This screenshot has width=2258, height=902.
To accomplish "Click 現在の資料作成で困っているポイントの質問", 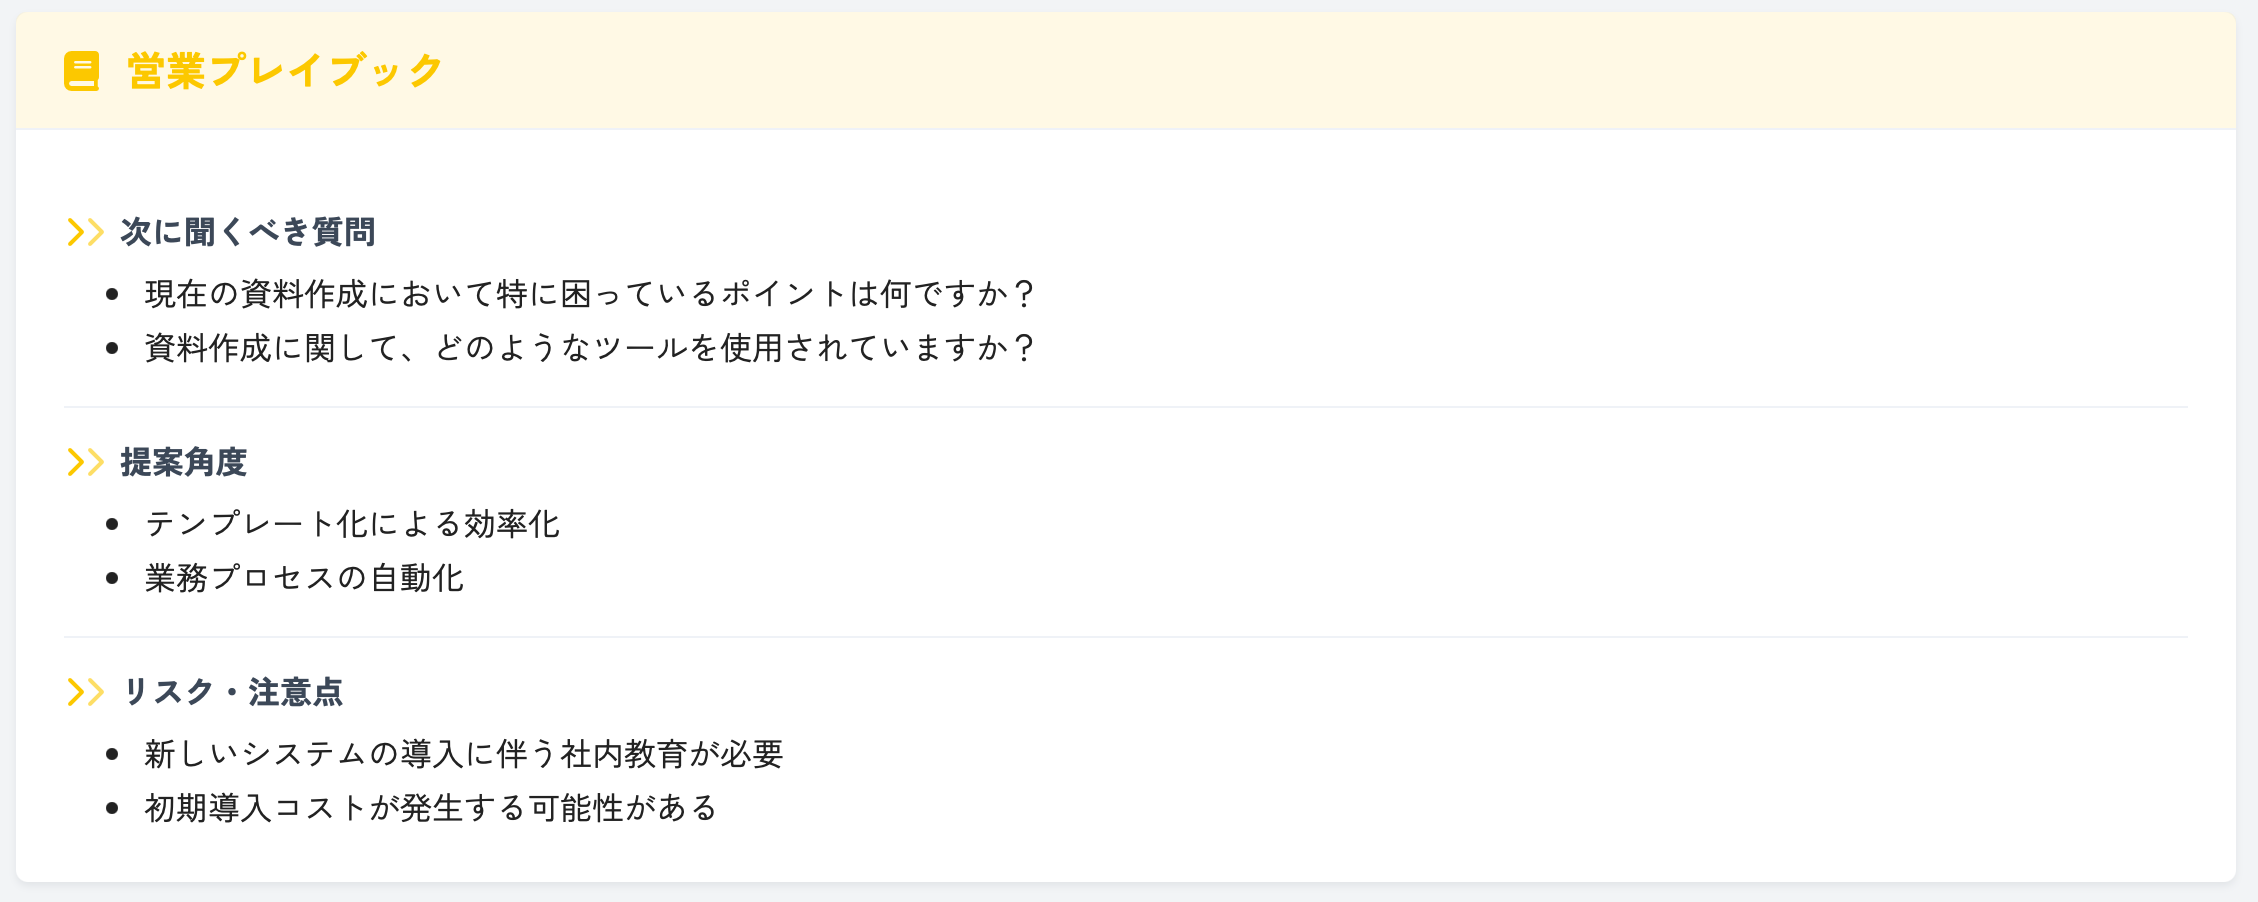I will (590, 293).
